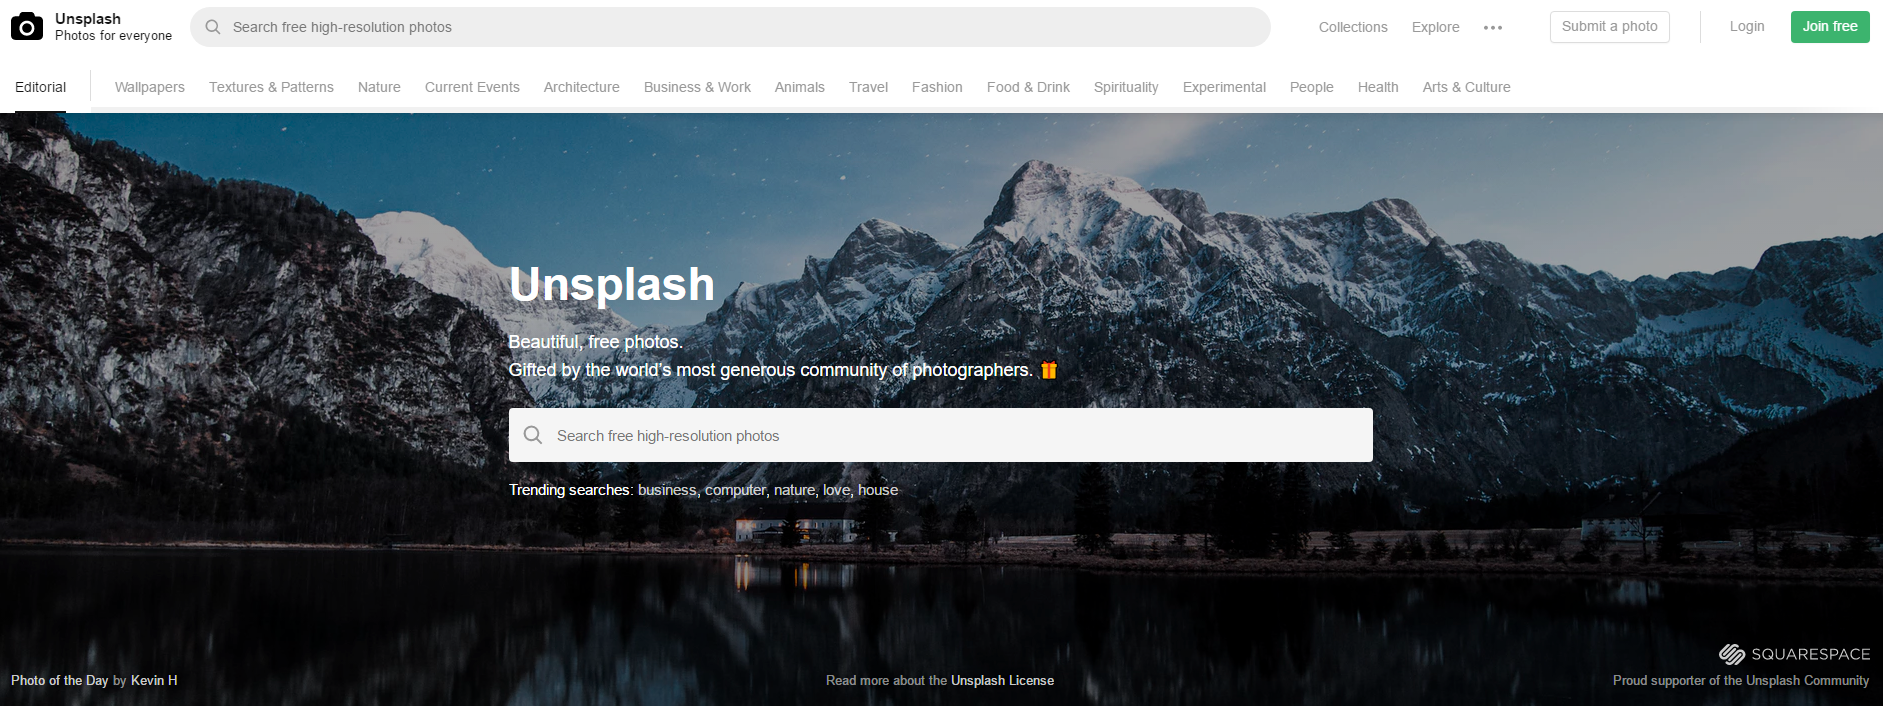Select the Editorial tab
This screenshot has width=1883, height=706.
click(x=41, y=87)
